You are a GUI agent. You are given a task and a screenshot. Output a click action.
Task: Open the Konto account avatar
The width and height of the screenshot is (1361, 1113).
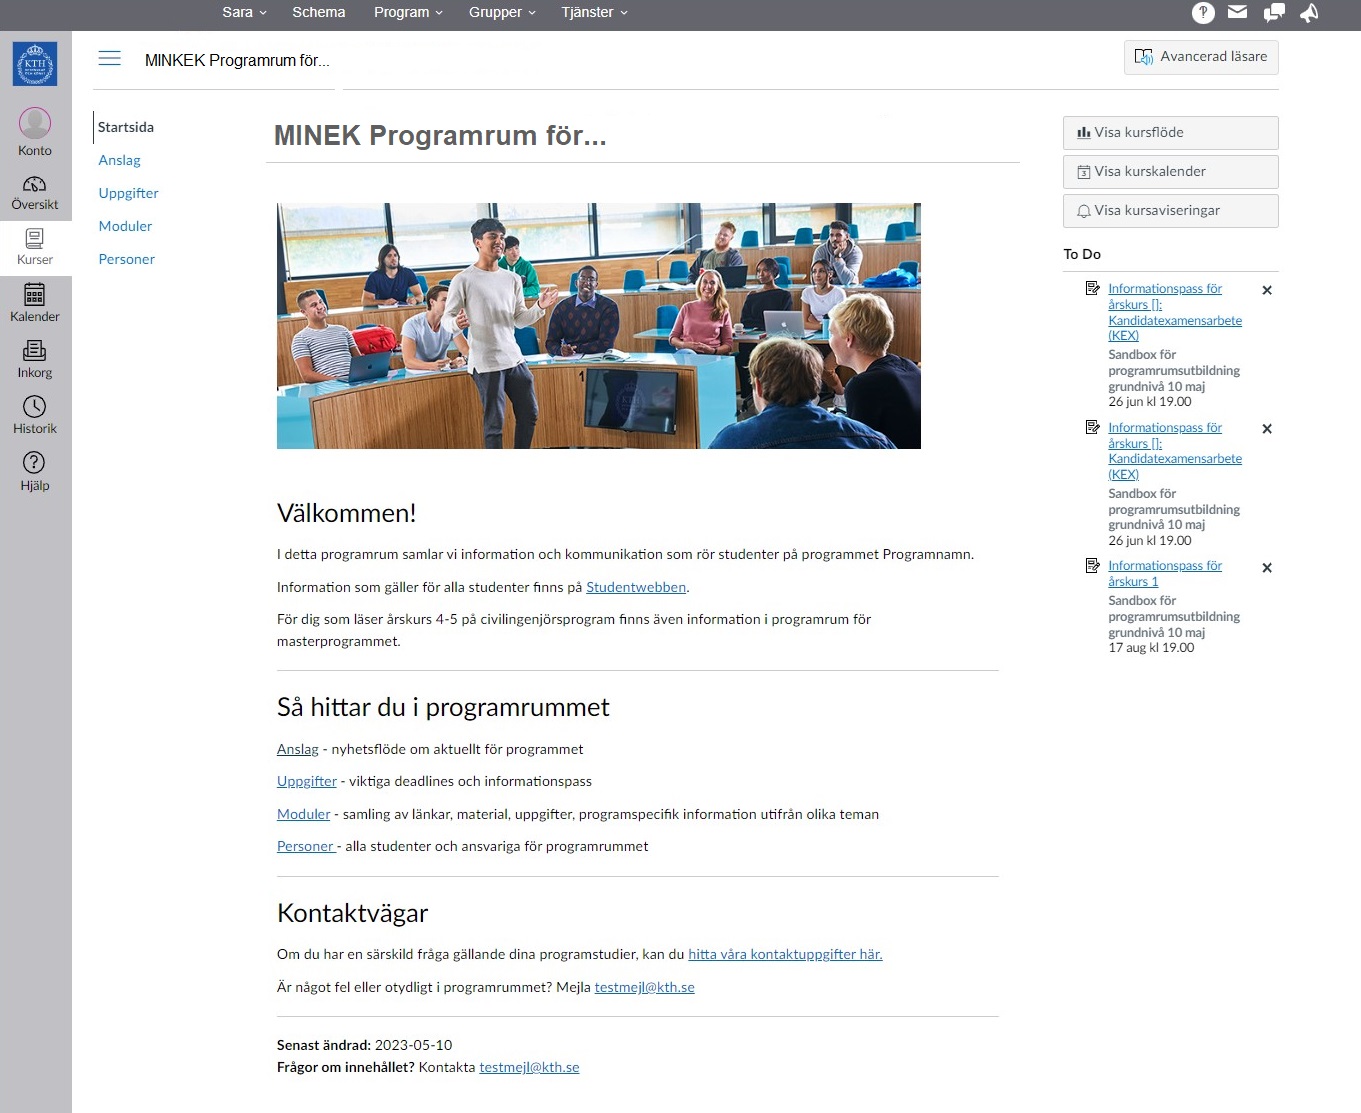[x=35, y=123]
